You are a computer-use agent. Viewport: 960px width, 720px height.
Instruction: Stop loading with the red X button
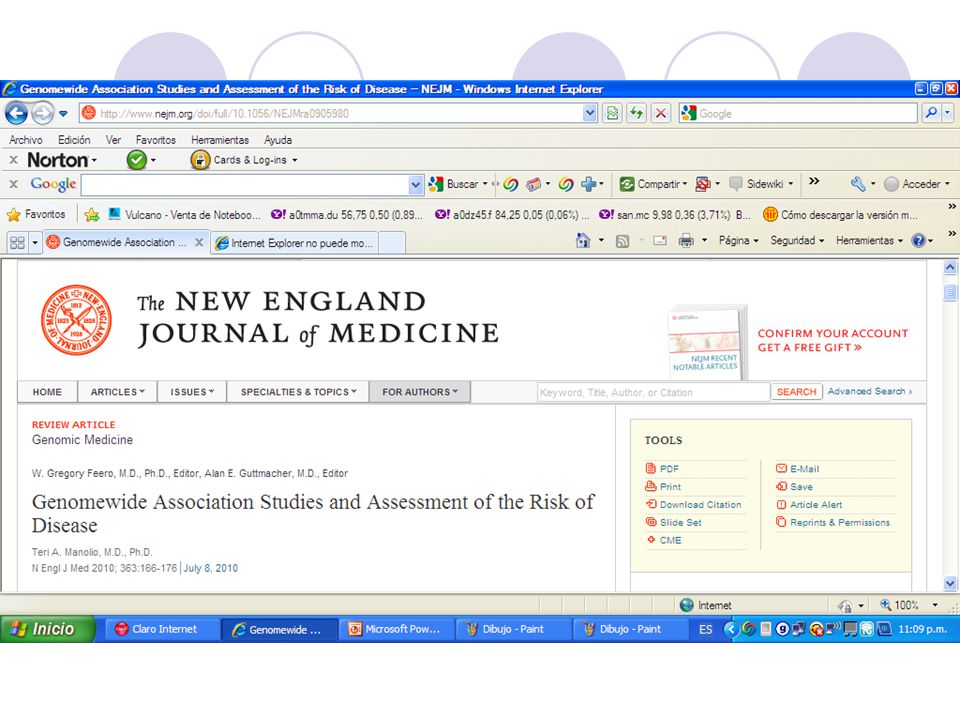click(x=661, y=113)
